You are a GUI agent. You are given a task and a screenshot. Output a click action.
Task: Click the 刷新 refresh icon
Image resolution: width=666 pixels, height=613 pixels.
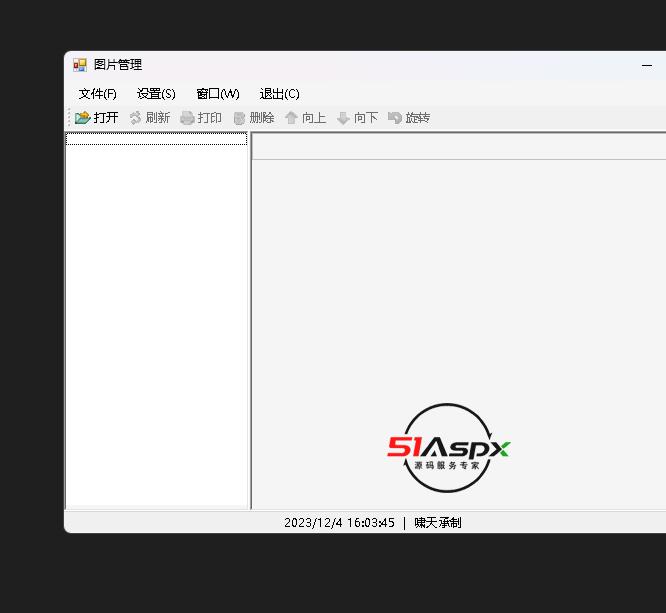[x=135, y=118]
